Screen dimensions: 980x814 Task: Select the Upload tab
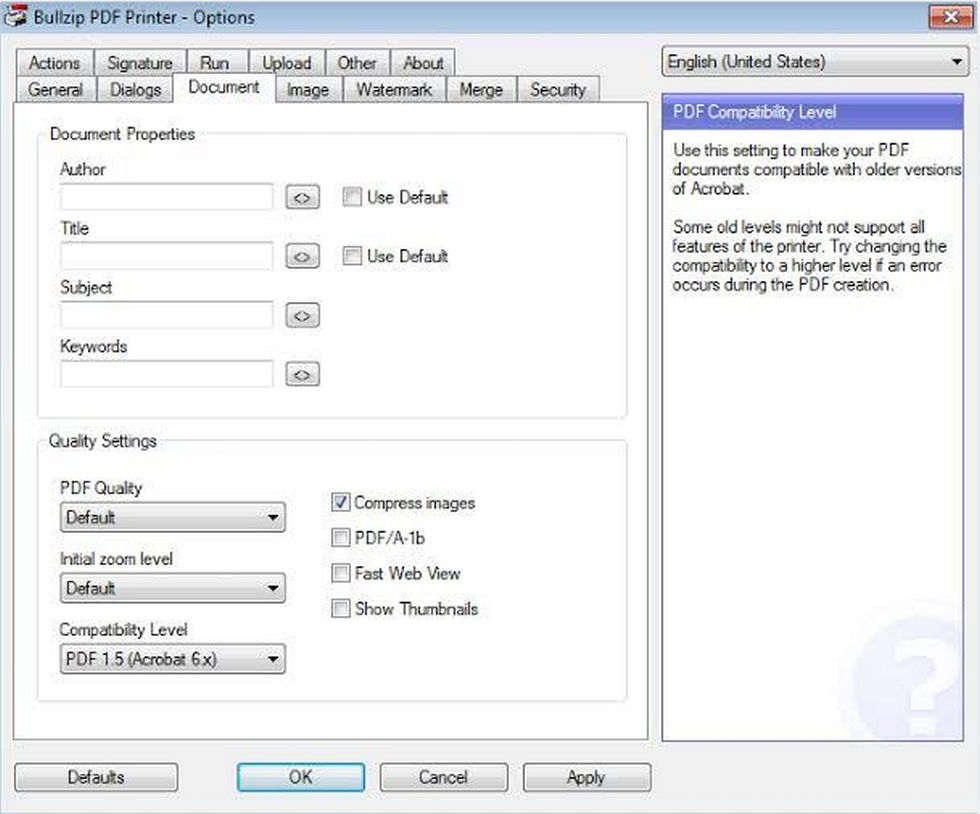pos(287,63)
